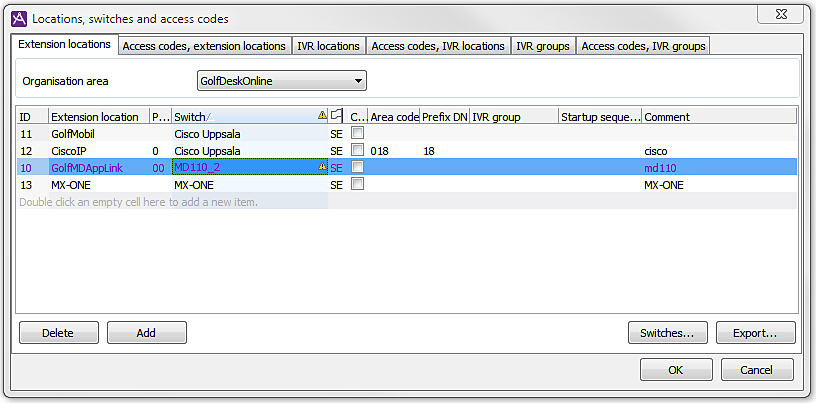The width and height of the screenshot is (816, 403).
Task: Open the Organisation area dropdown
Action: [x=281, y=81]
